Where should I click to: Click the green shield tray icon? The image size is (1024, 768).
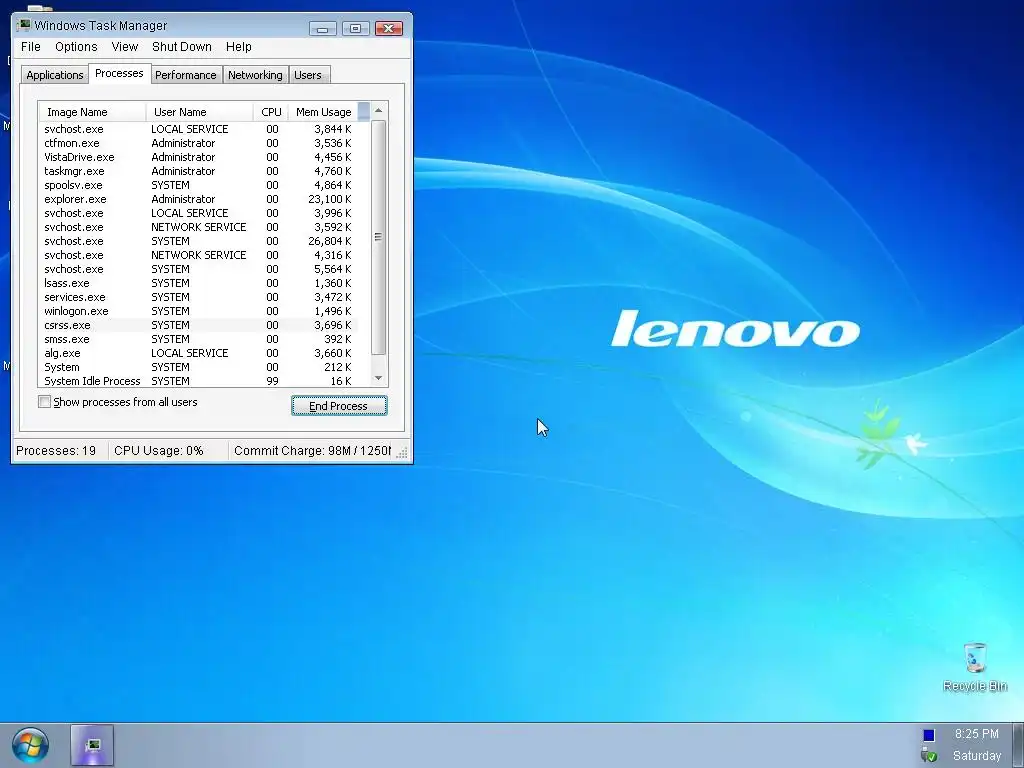pyautogui.click(x=929, y=756)
